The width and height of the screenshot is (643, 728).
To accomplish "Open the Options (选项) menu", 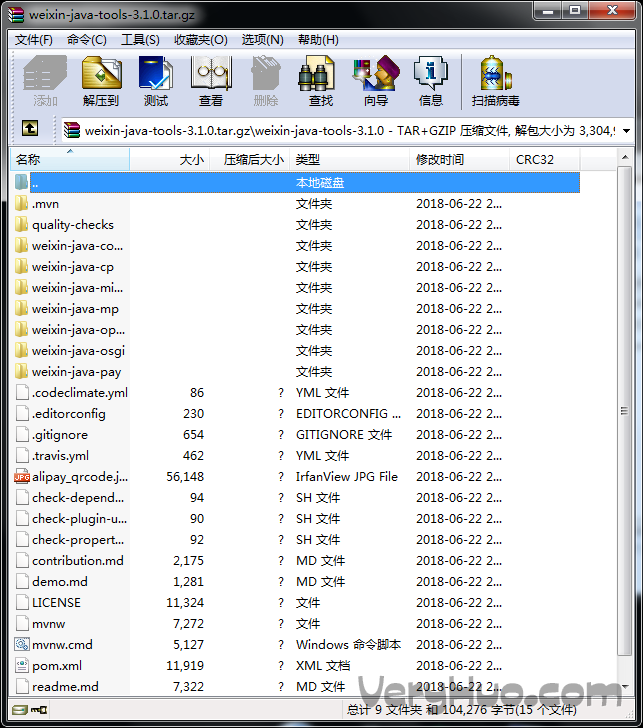I will pyautogui.click(x=262, y=40).
